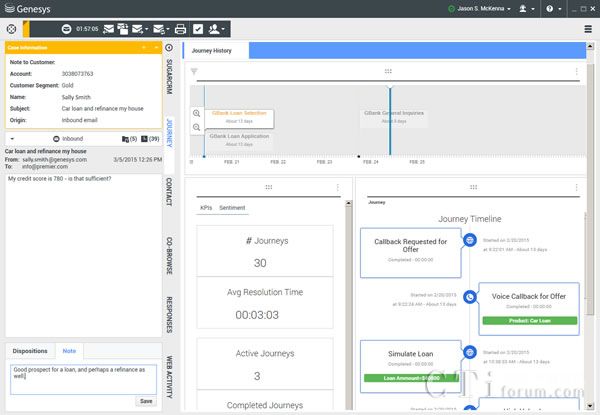
Task: Open the transfer email dropdown arrow
Action: tap(168, 29)
